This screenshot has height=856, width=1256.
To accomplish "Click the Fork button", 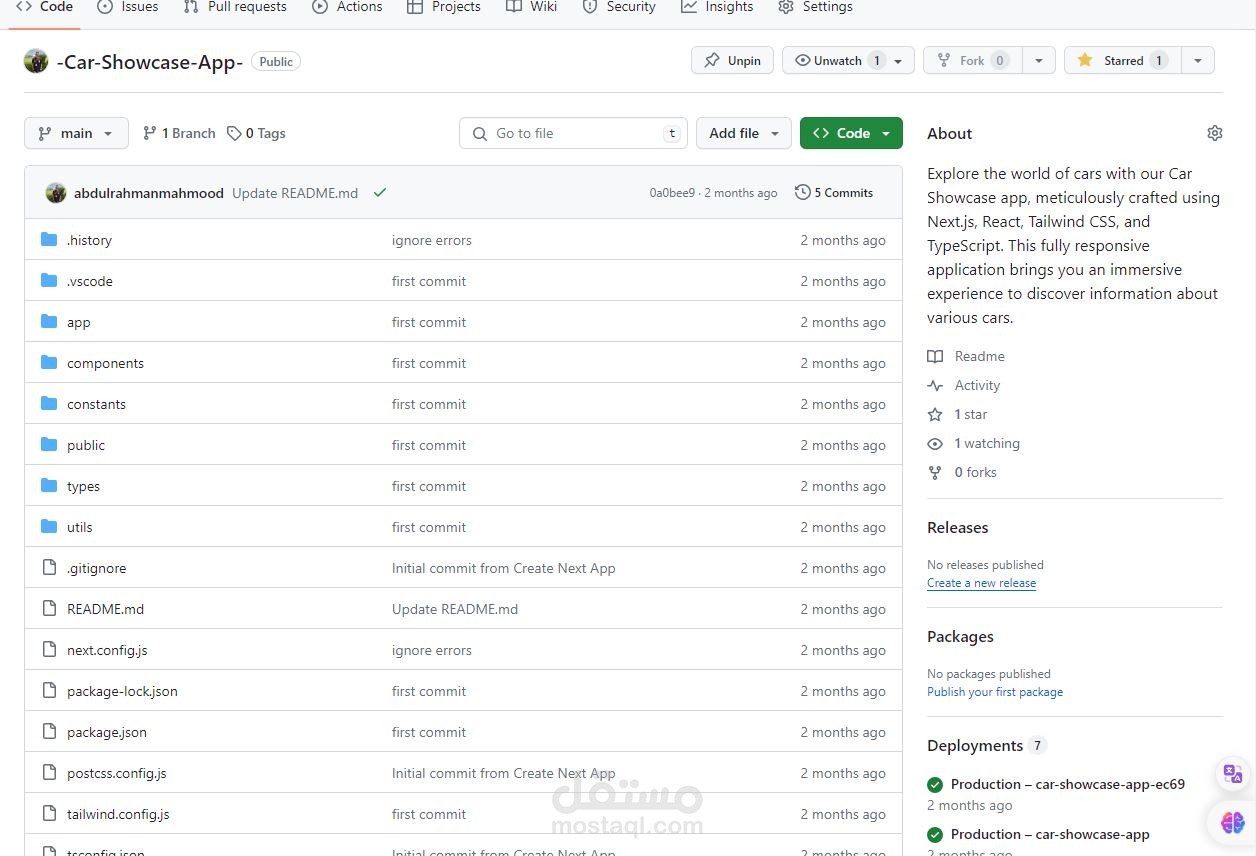I will pyautogui.click(x=971, y=60).
